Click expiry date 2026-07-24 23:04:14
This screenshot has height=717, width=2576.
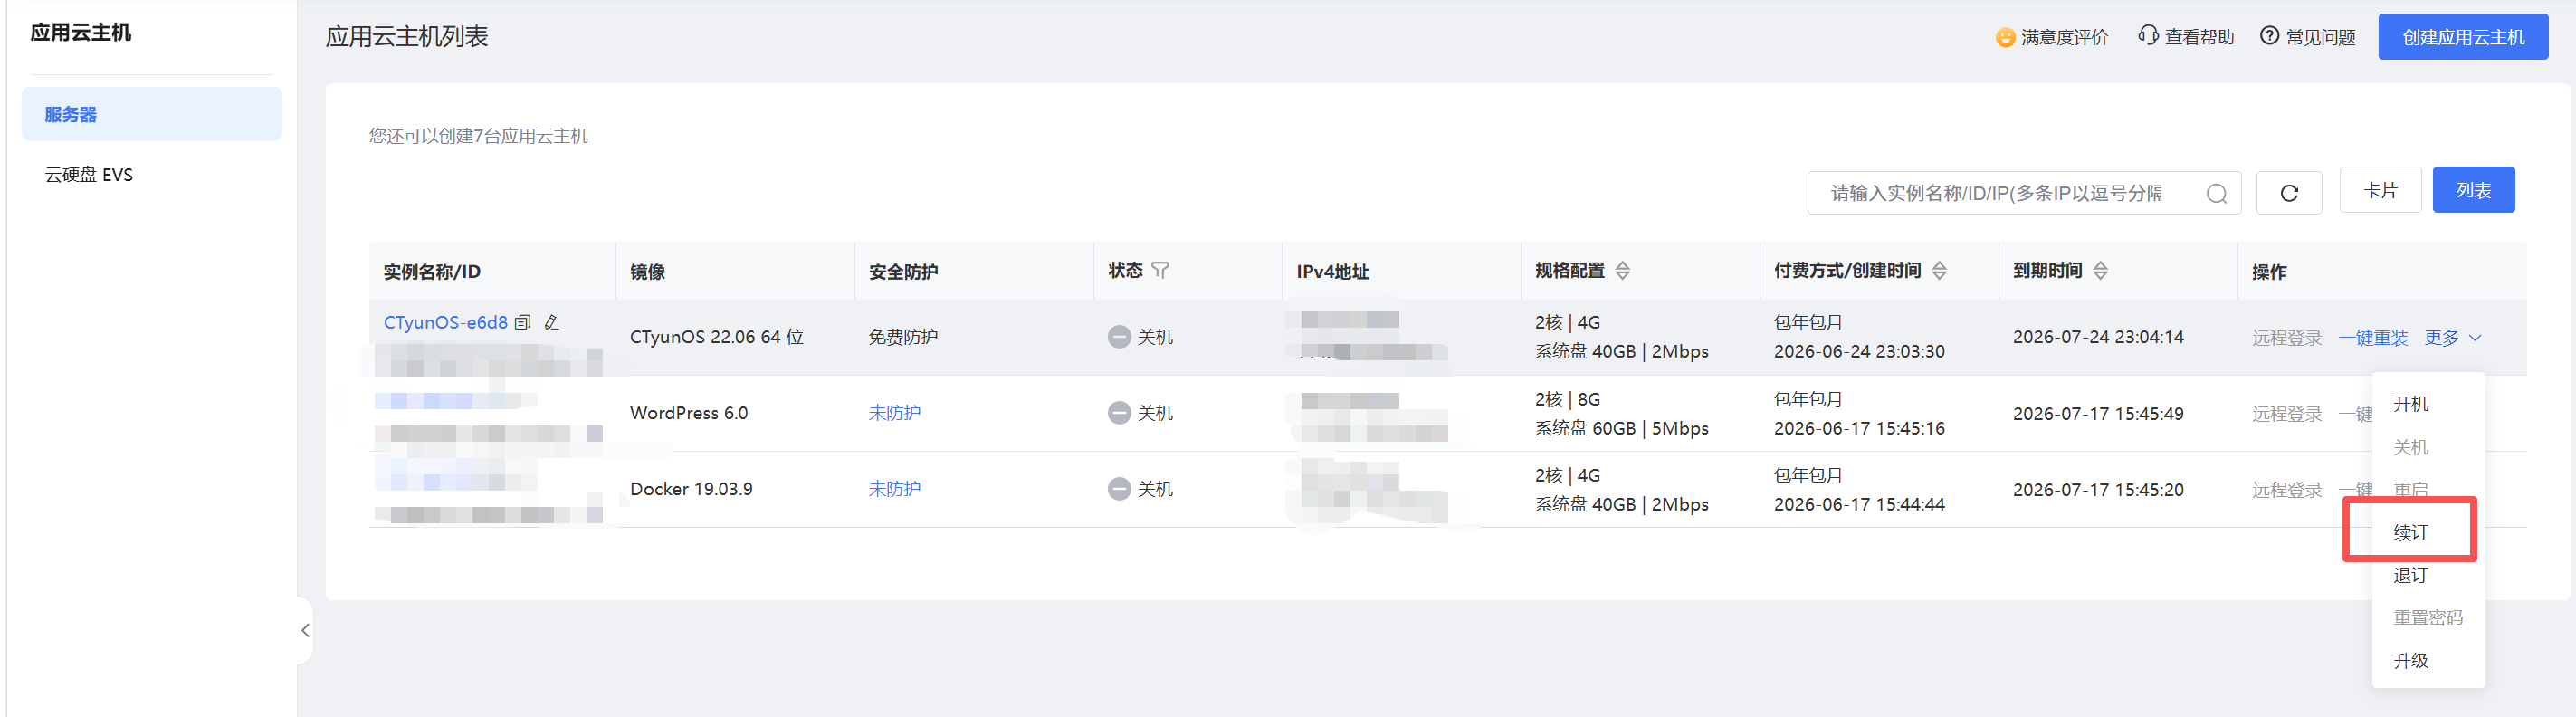point(2098,337)
